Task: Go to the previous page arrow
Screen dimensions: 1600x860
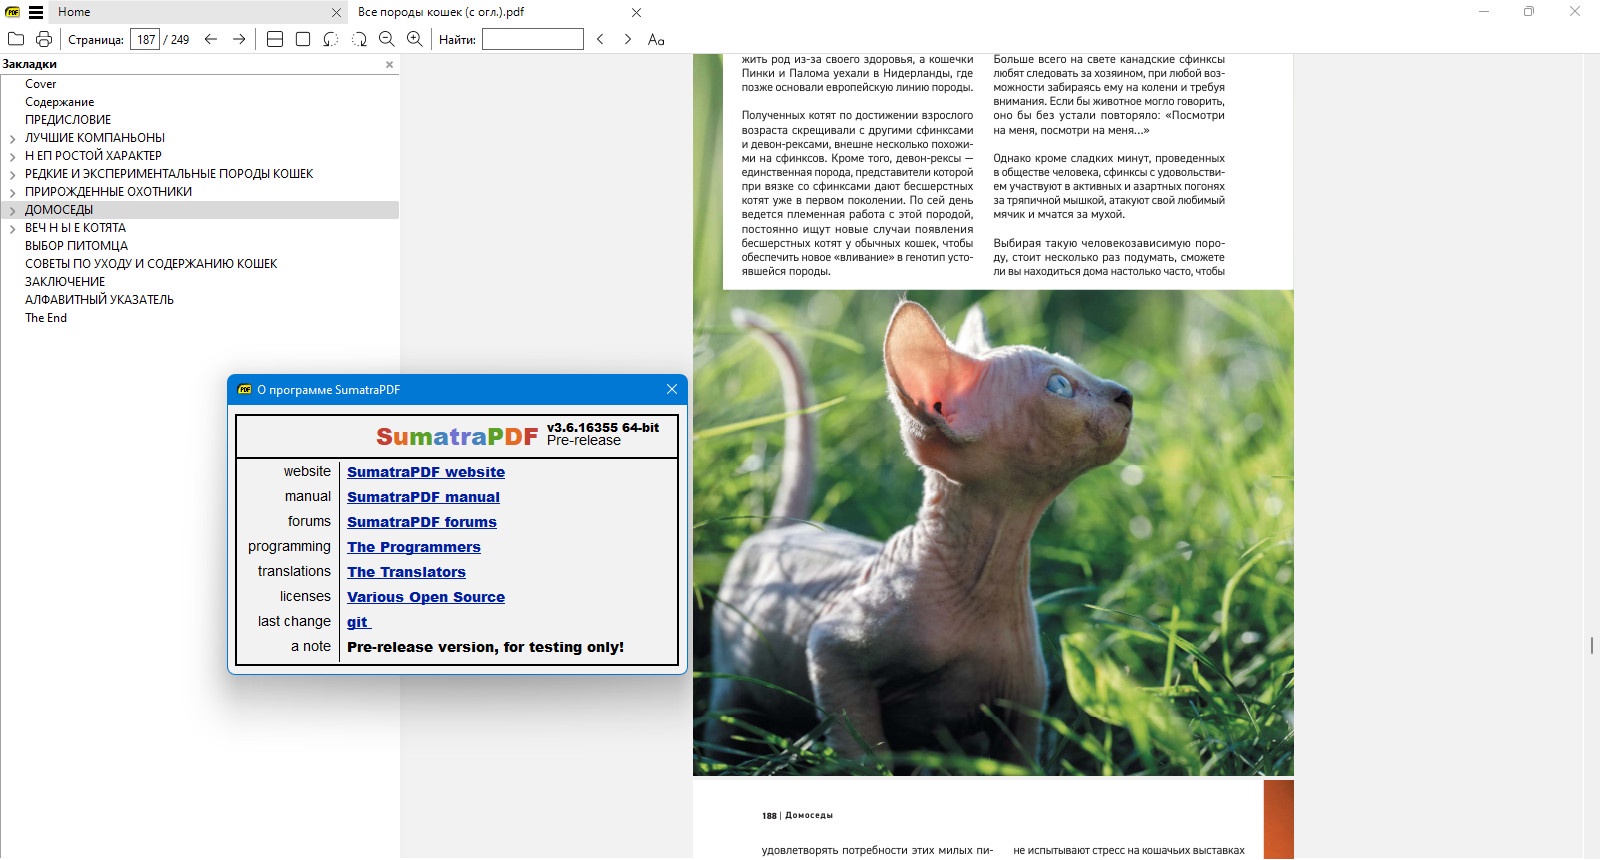Action: tap(211, 39)
